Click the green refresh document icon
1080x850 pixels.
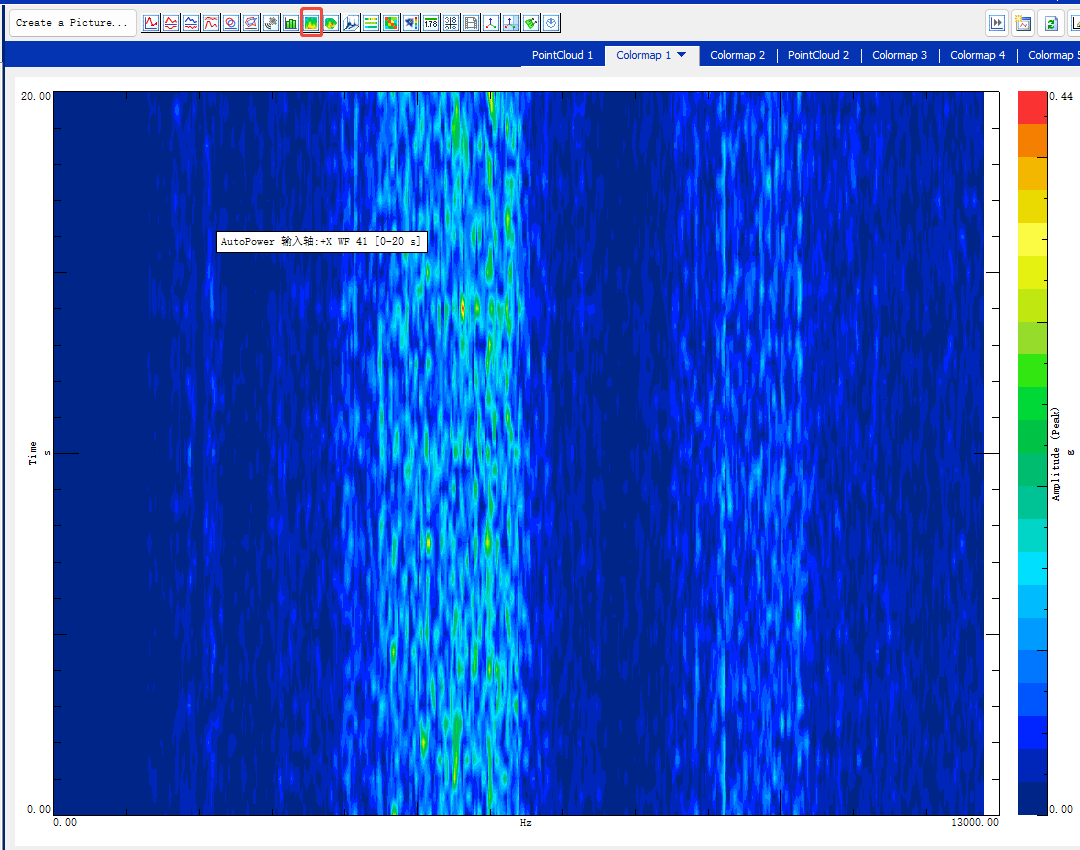coord(1050,23)
